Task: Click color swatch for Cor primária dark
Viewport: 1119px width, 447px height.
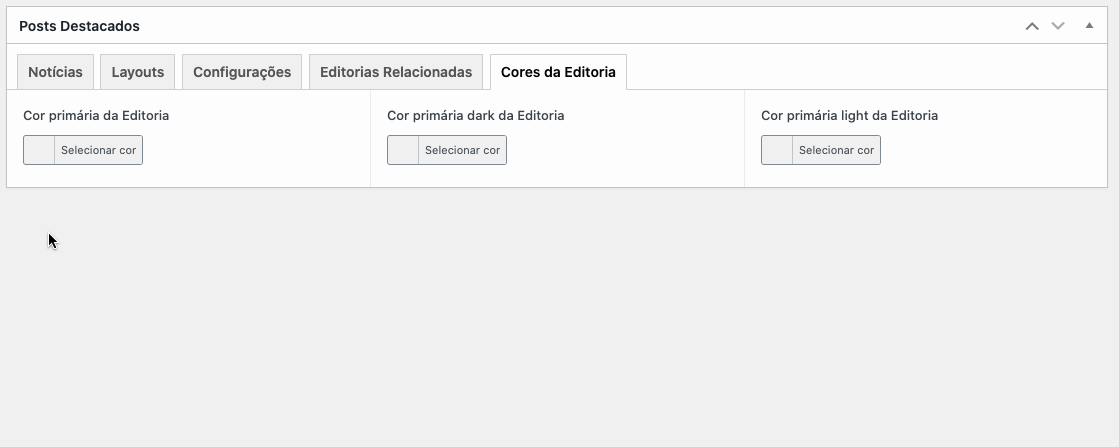Action: tap(403, 150)
